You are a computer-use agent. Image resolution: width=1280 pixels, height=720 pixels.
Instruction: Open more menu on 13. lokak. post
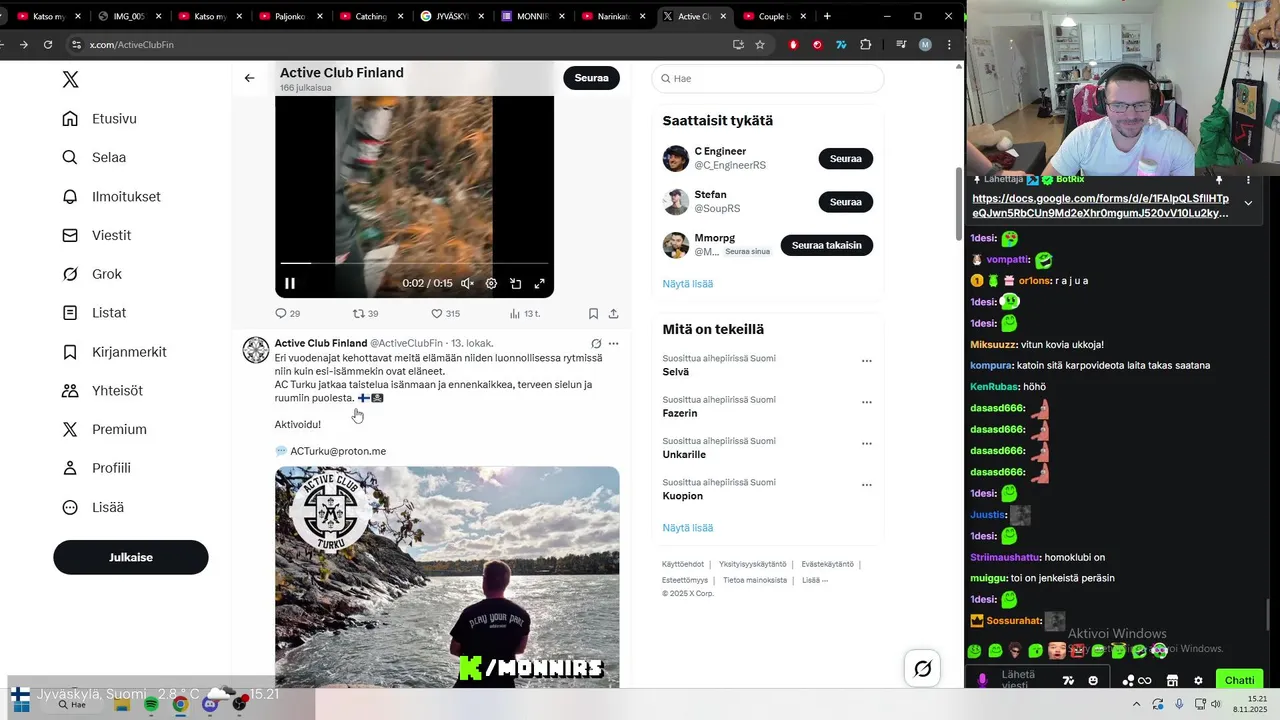click(613, 343)
